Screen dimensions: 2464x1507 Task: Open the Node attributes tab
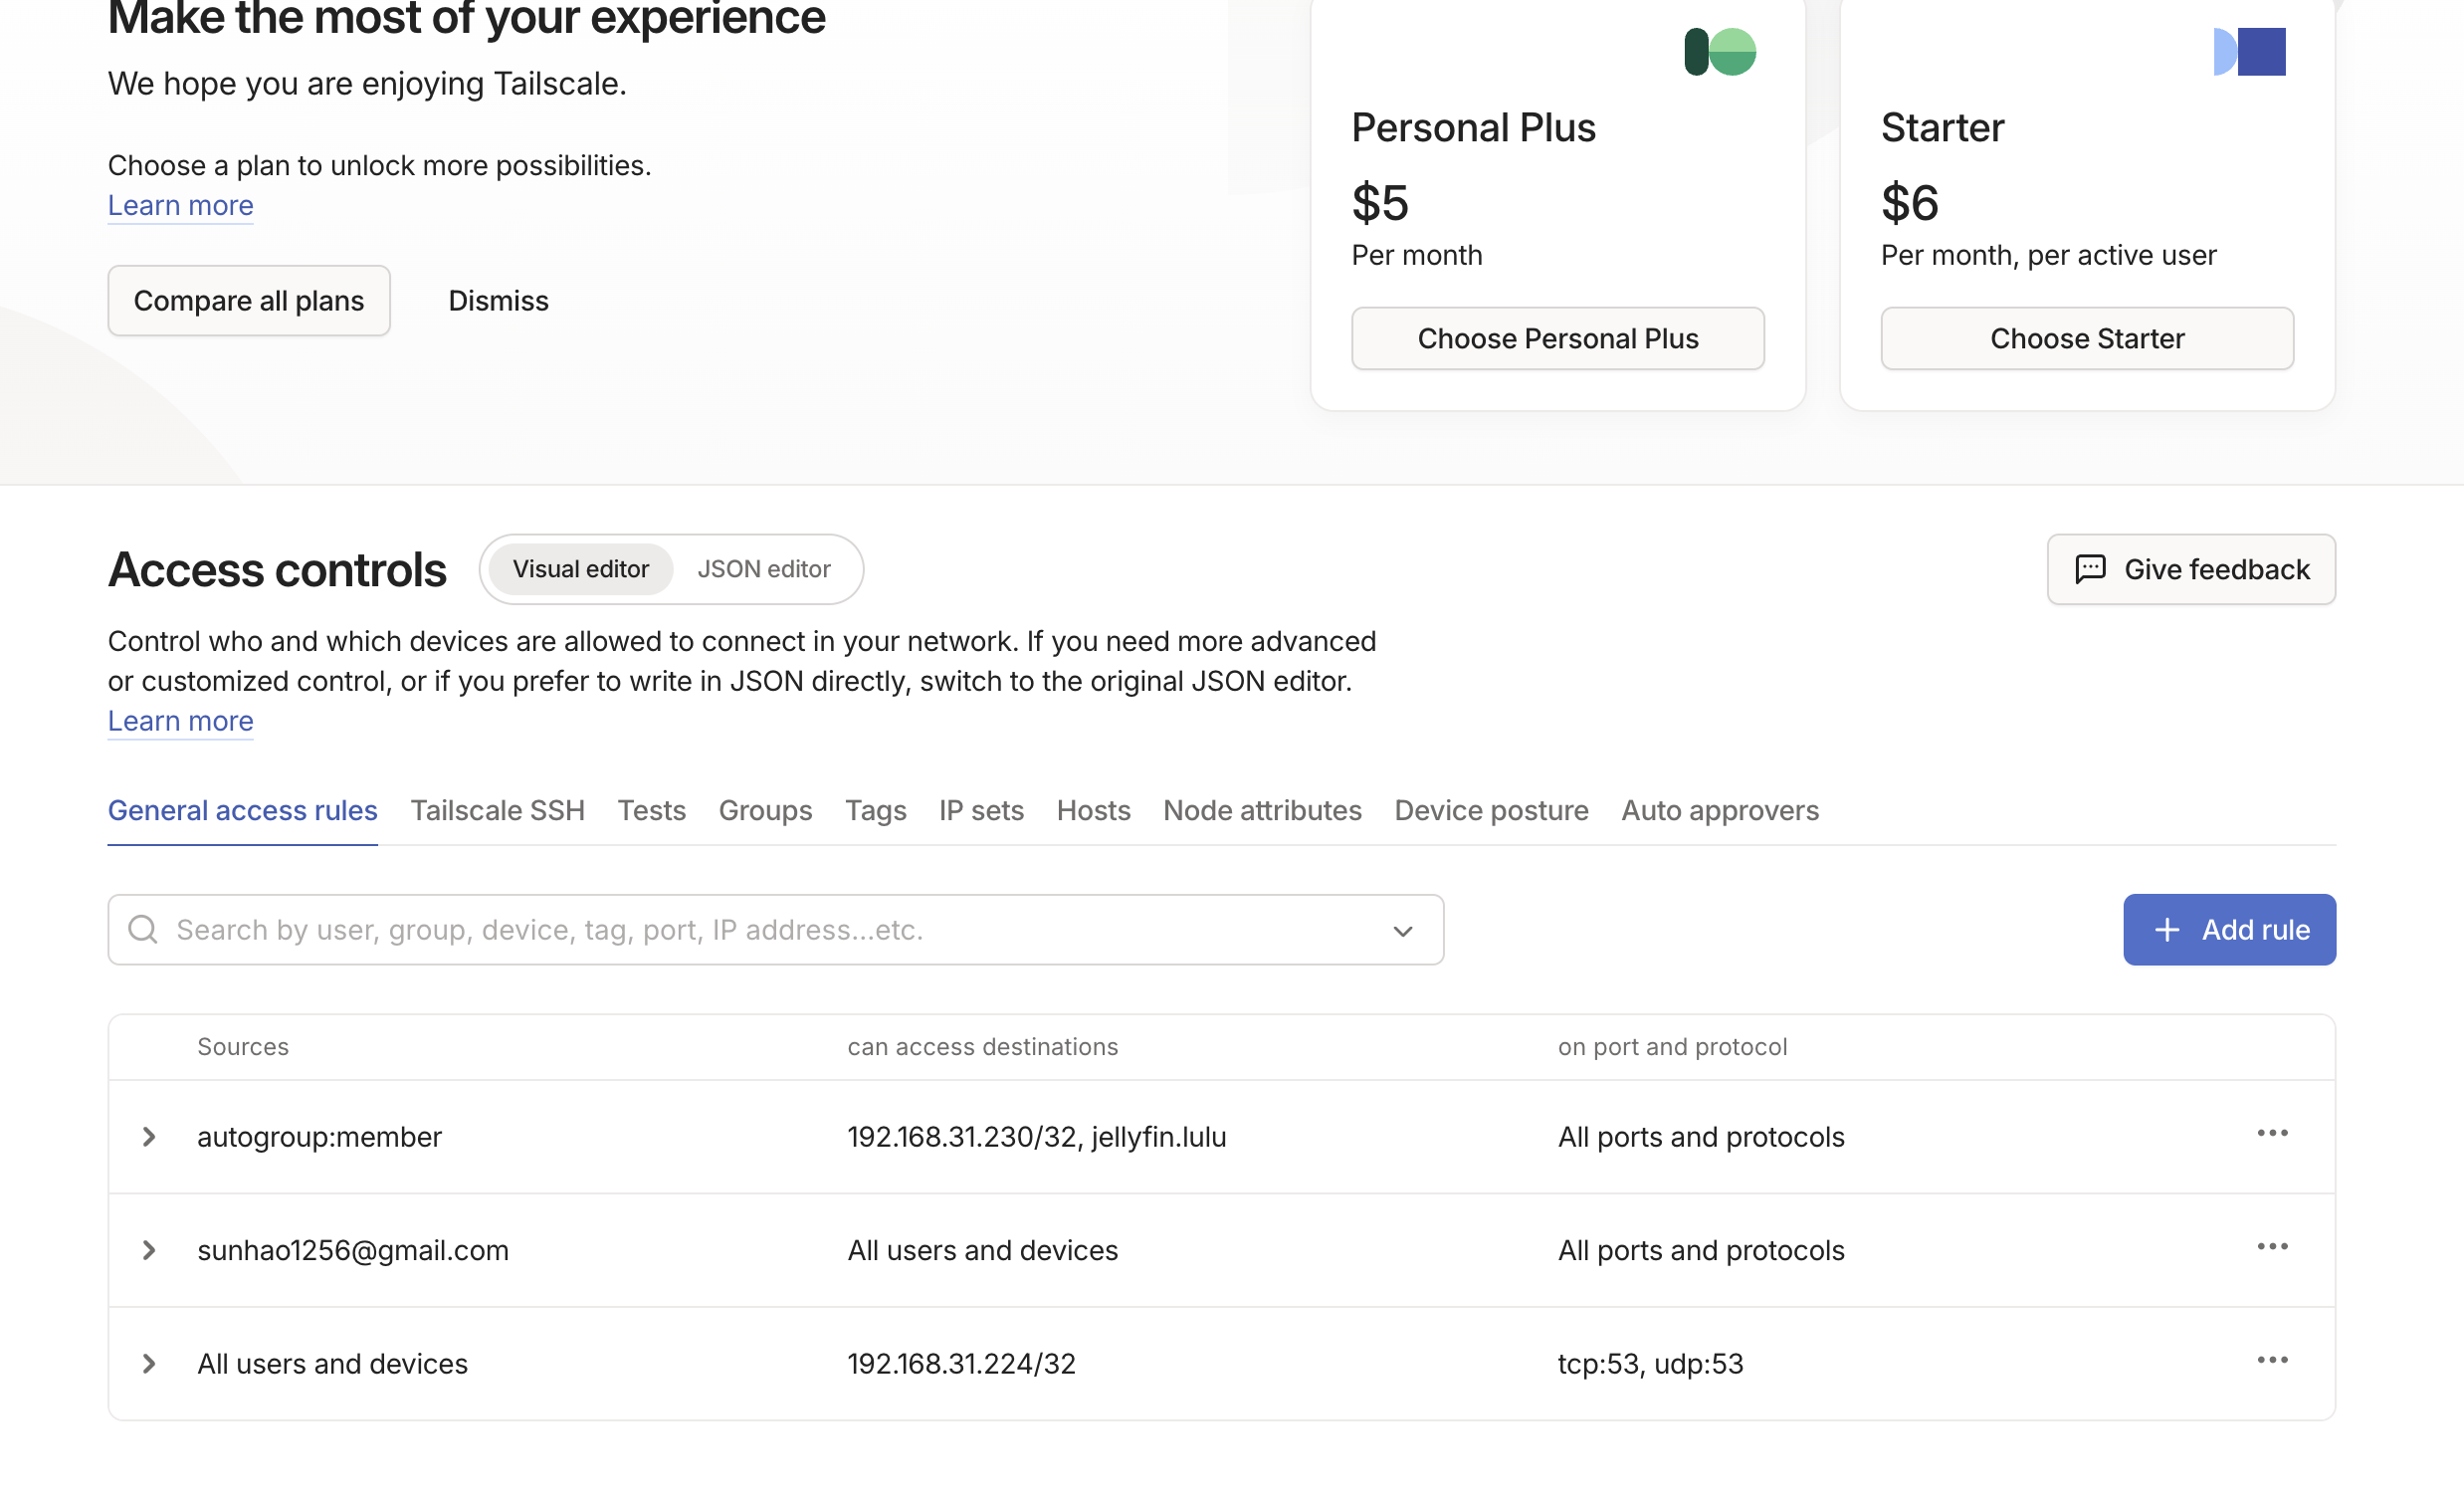coord(1263,811)
